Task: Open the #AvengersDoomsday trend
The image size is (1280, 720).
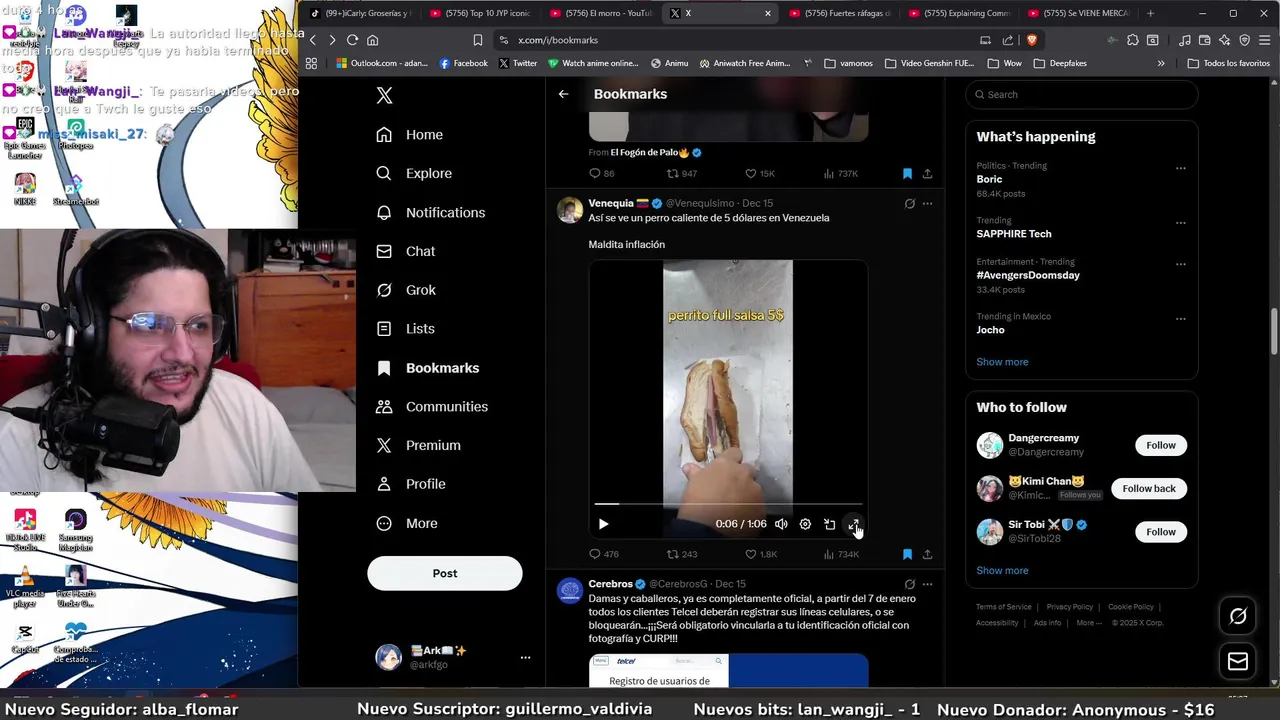Action: click(x=1028, y=275)
